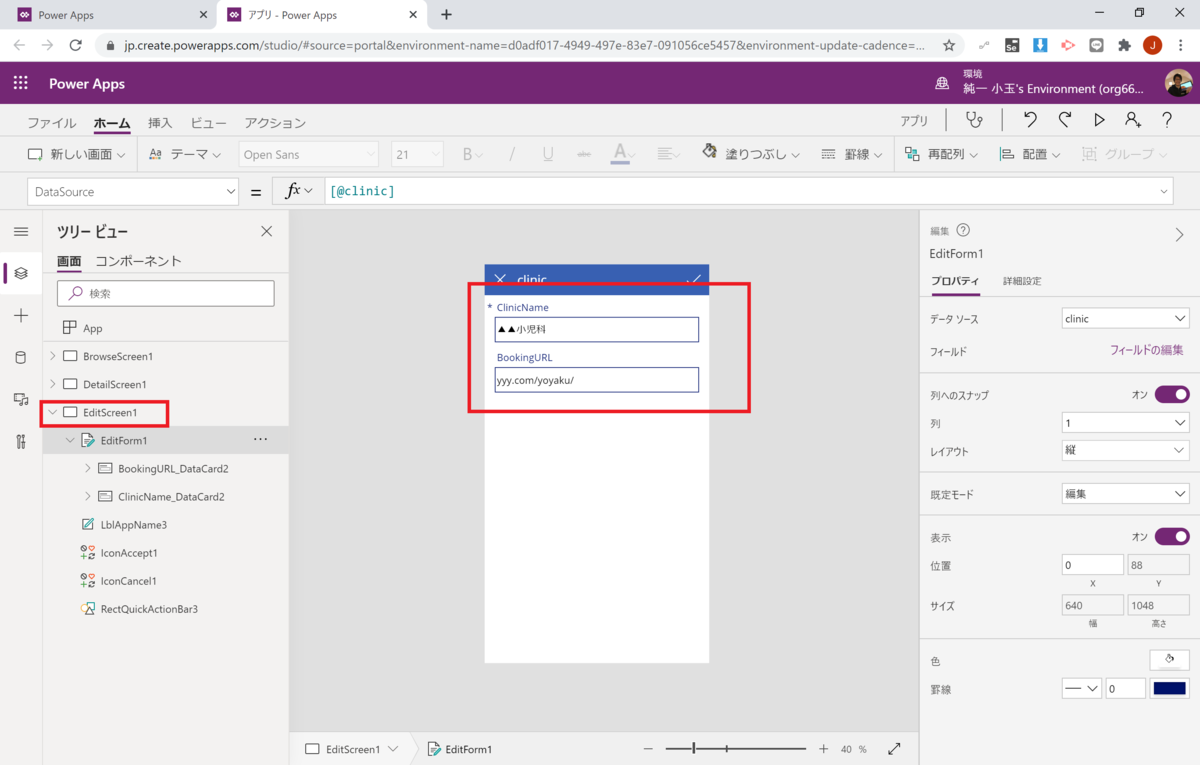This screenshot has width=1200, height=765.
Task: Open the Power Apps waffle app launcher
Action: point(21,83)
